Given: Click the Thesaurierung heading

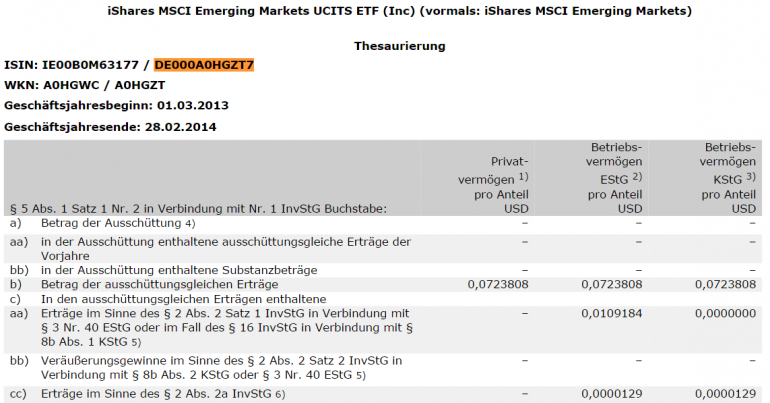Looking at the screenshot, I should pos(399,46).
